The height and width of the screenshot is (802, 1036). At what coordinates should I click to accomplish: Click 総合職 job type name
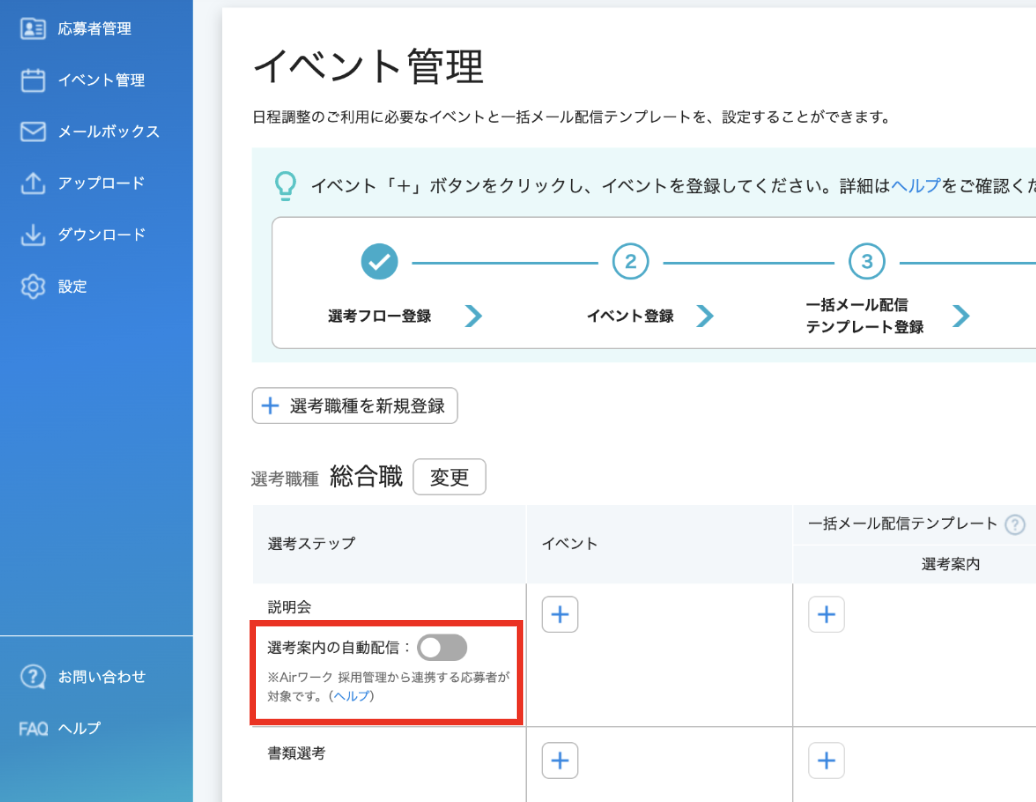pyautogui.click(x=366, y=476)
